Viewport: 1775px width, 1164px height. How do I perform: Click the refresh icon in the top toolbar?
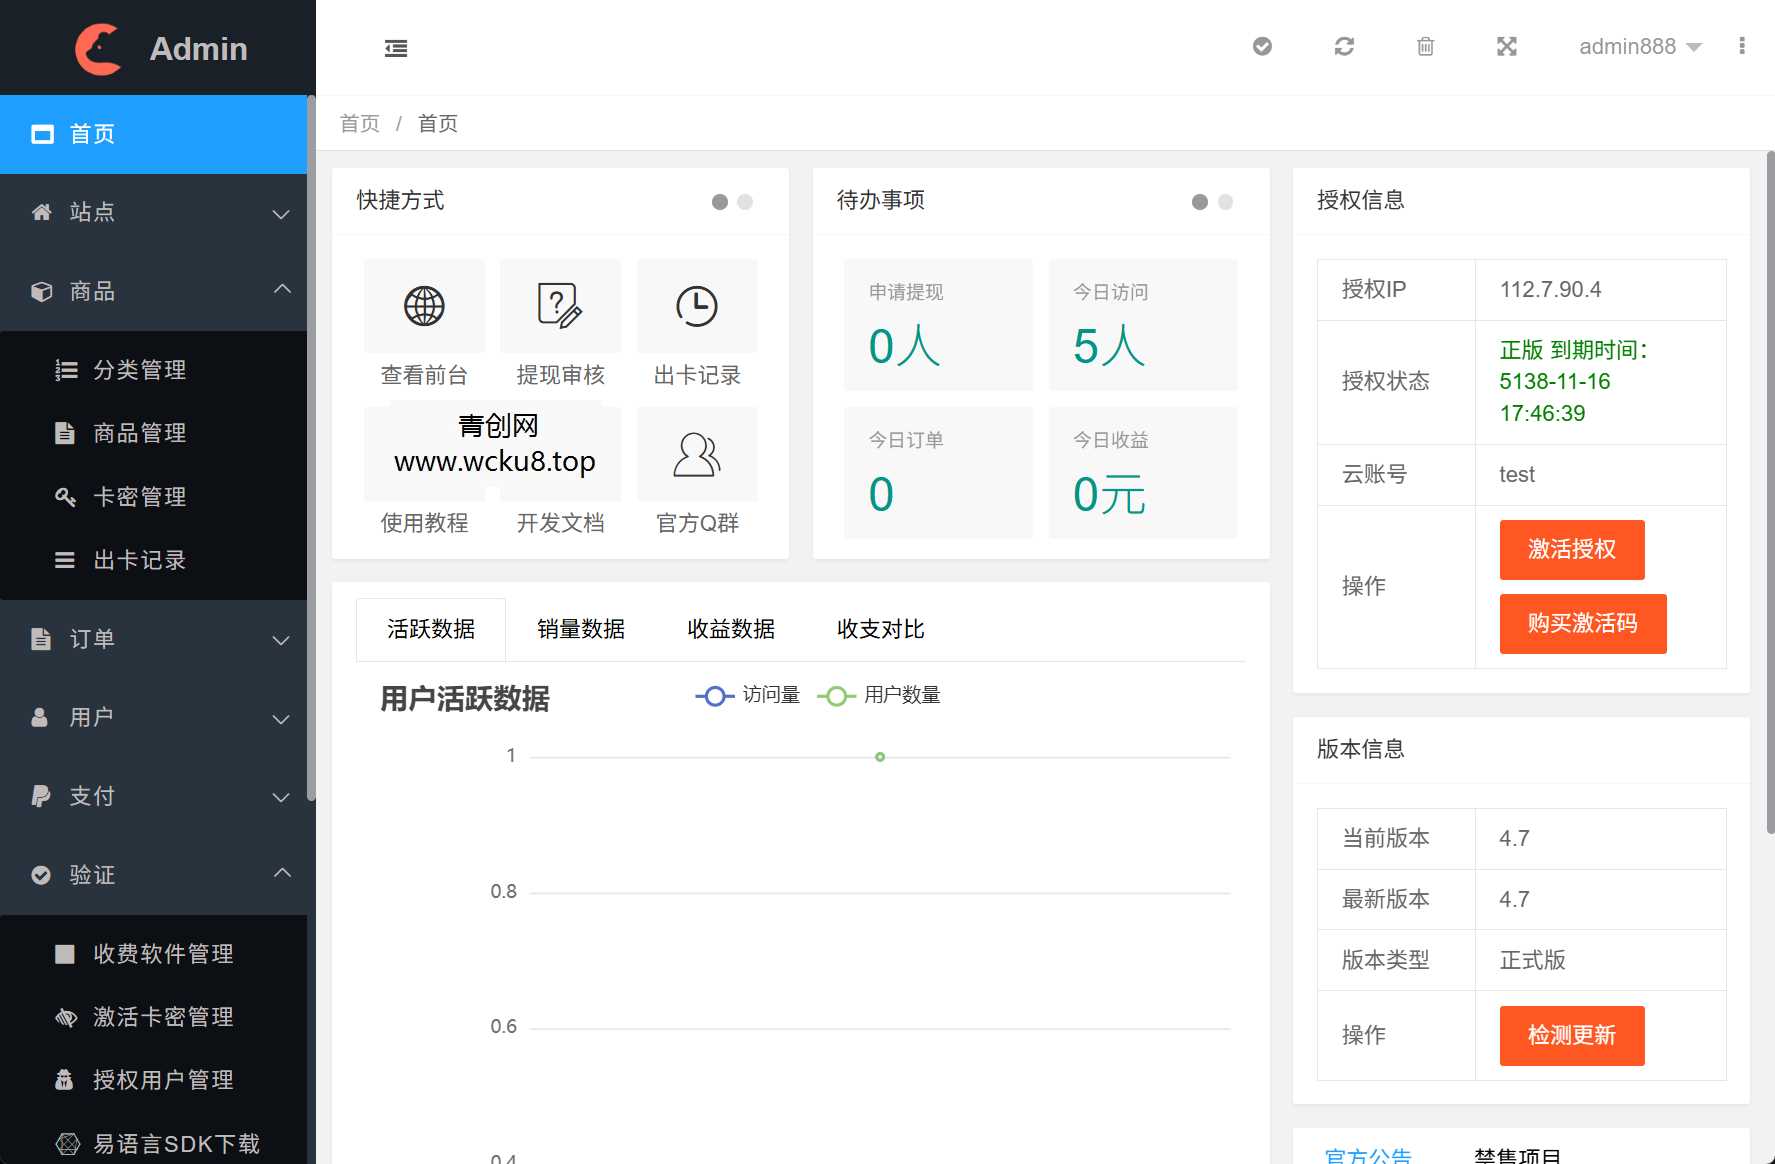[1344, 46]
